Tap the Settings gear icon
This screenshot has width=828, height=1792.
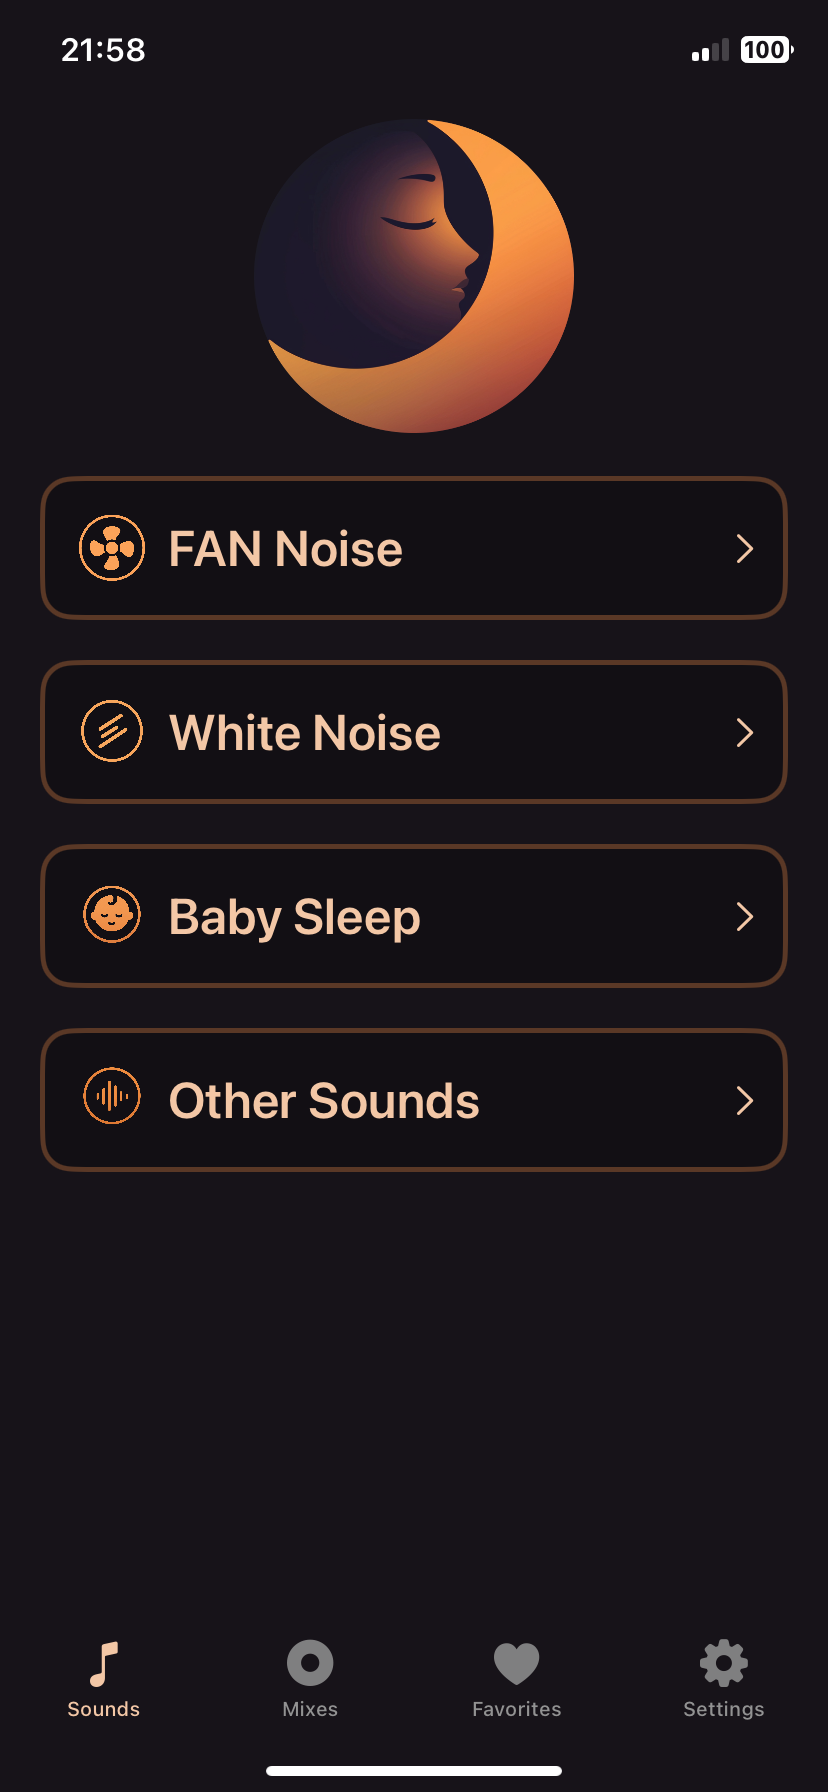pos(724,1663)
